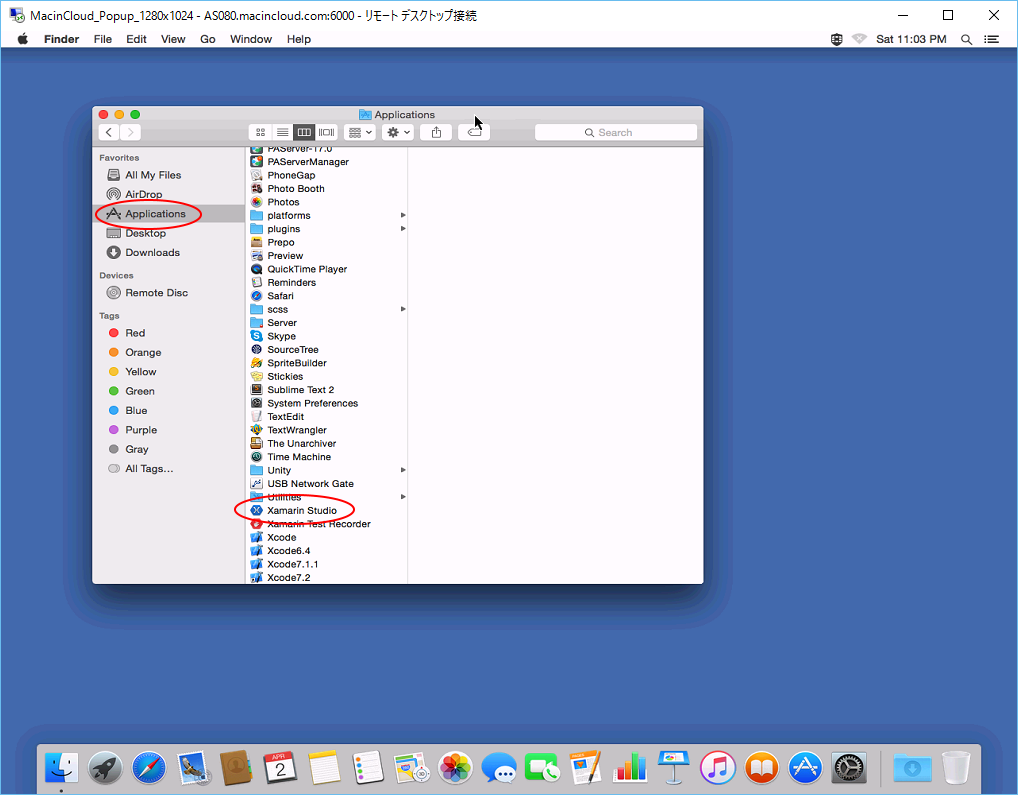This screenshot has height=795, width=1018.
Task: Open iTunes from the Dock
Action: click(x=717, y=768)
